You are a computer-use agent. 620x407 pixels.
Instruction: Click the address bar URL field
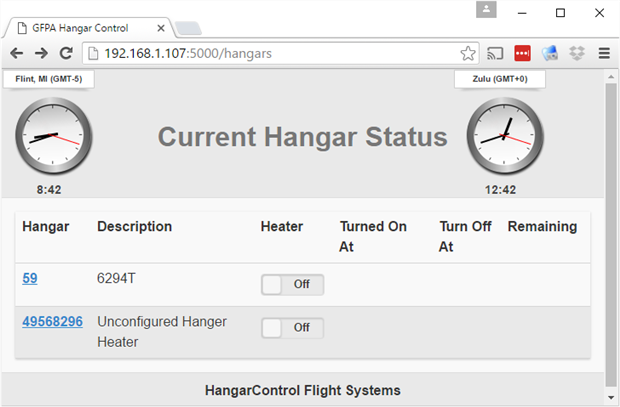pos(271,53)
